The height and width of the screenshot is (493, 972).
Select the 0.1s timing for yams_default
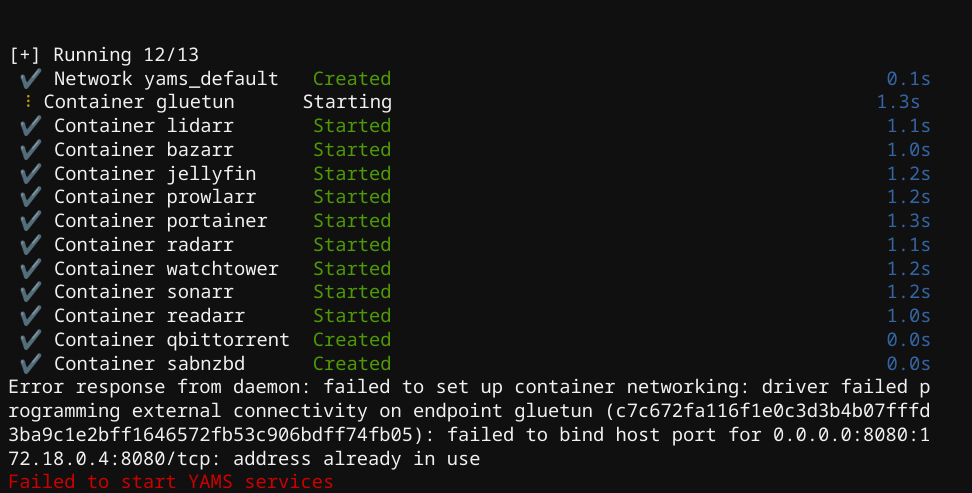click(908, 78)
